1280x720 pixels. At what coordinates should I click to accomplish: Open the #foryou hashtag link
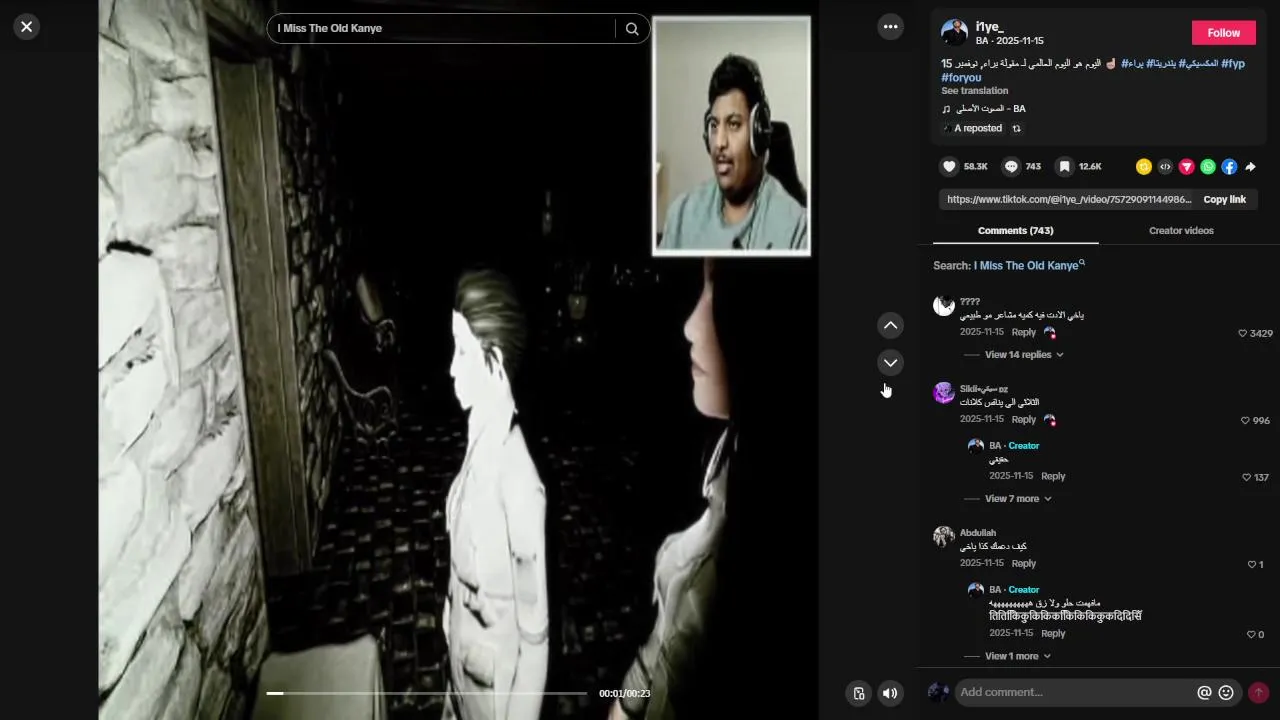(x=961, y=78)
